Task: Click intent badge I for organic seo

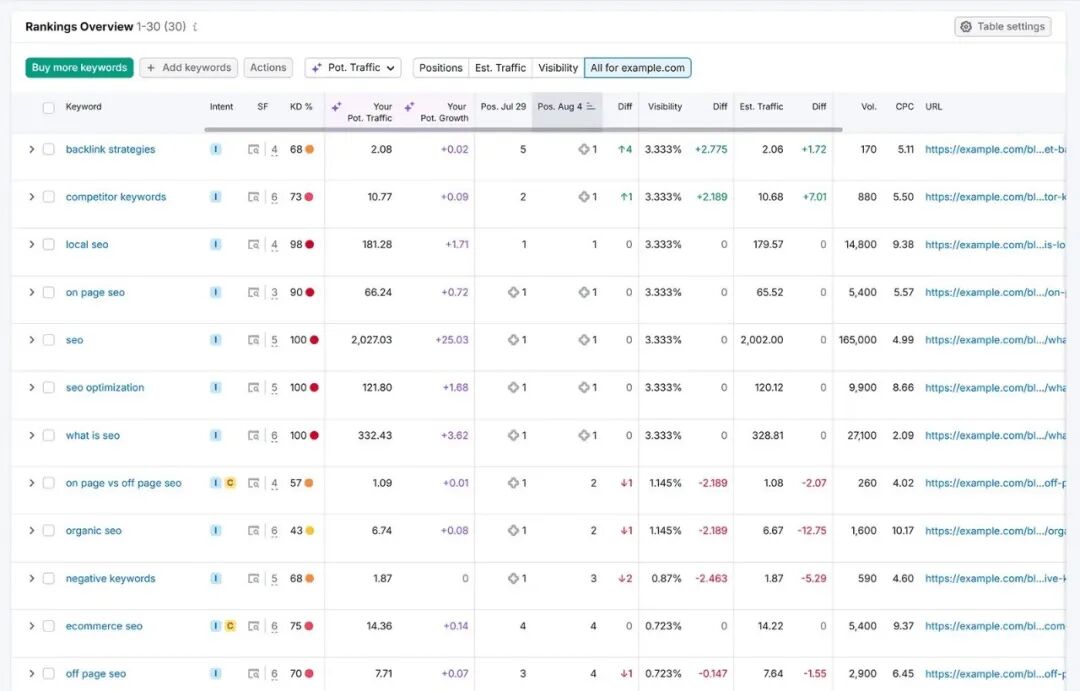Action: click(x=216, y=530)
